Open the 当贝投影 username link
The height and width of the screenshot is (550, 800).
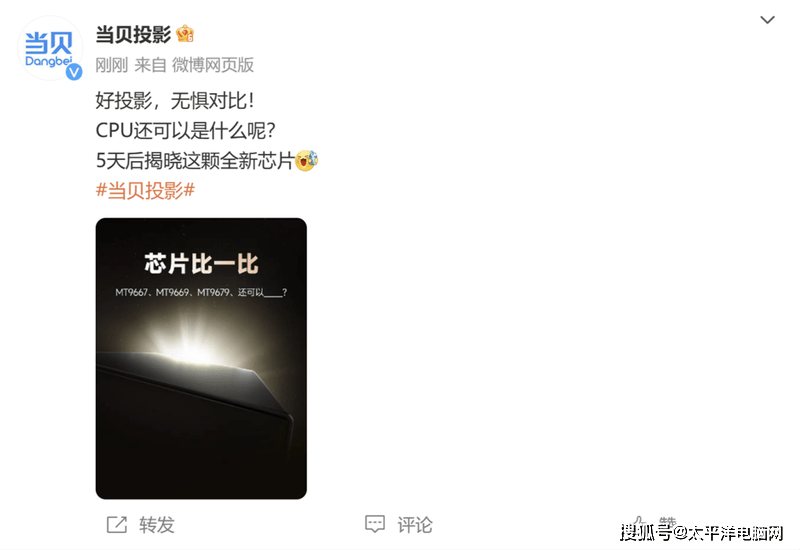[133, 35]
